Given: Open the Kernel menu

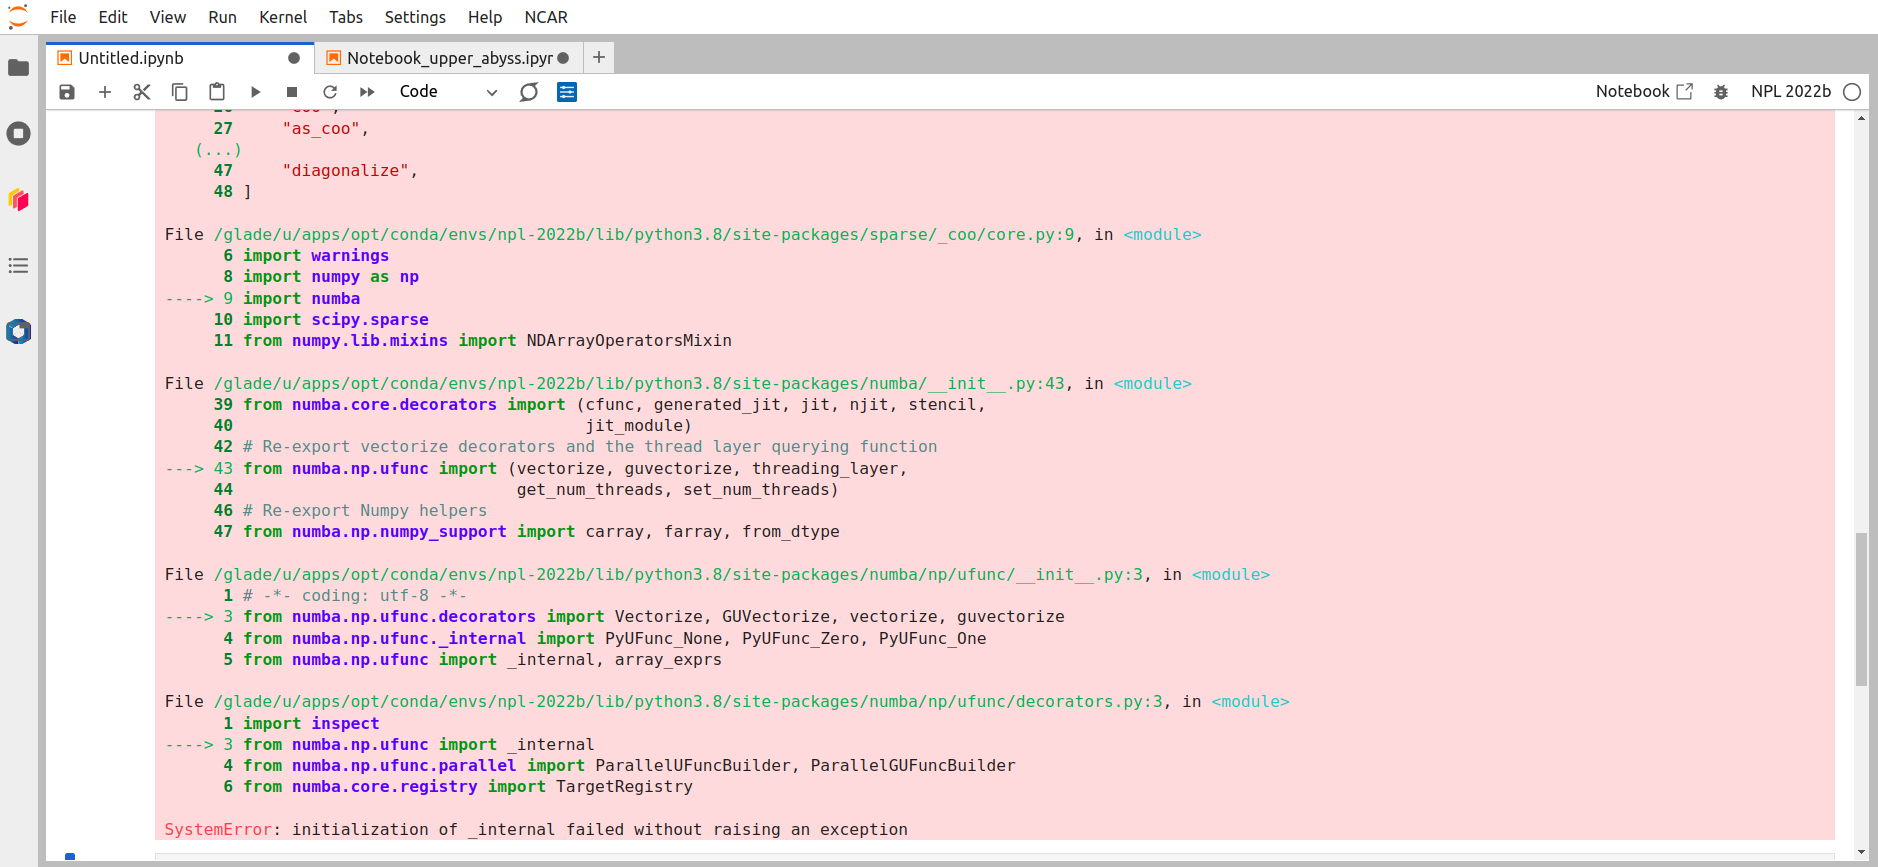Looking at the screenshot, I should (x=283, y=17).
